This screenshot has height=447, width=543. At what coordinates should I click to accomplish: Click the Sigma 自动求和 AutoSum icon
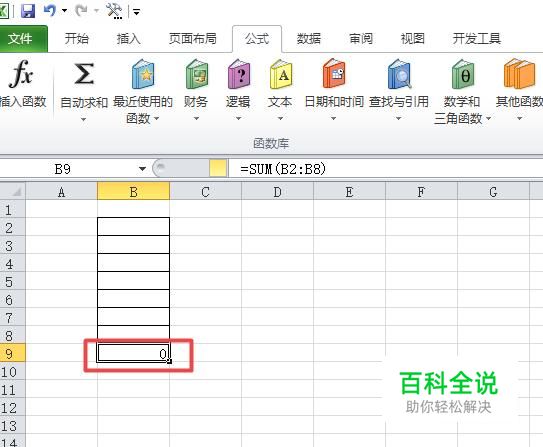(x=84, y=73)
